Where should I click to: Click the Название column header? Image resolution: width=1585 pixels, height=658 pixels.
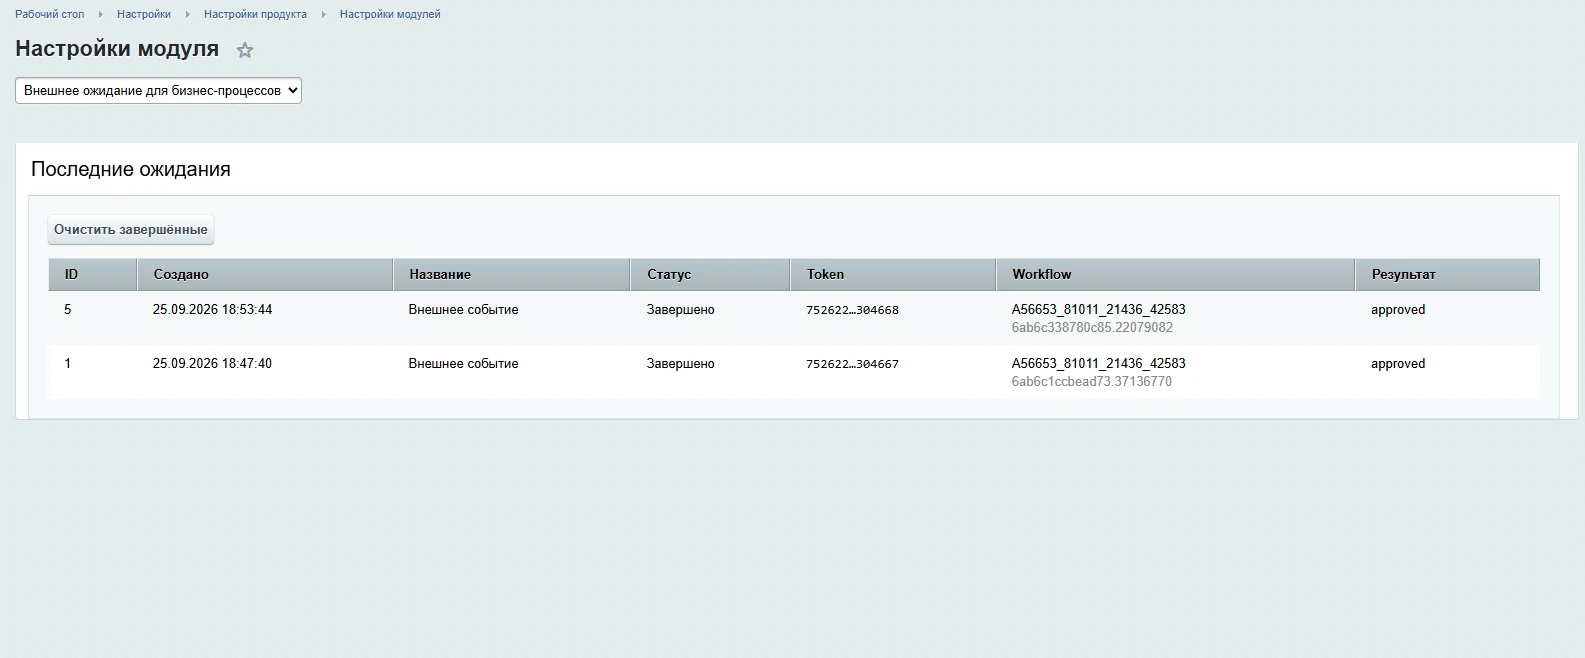tap(512, 274)
